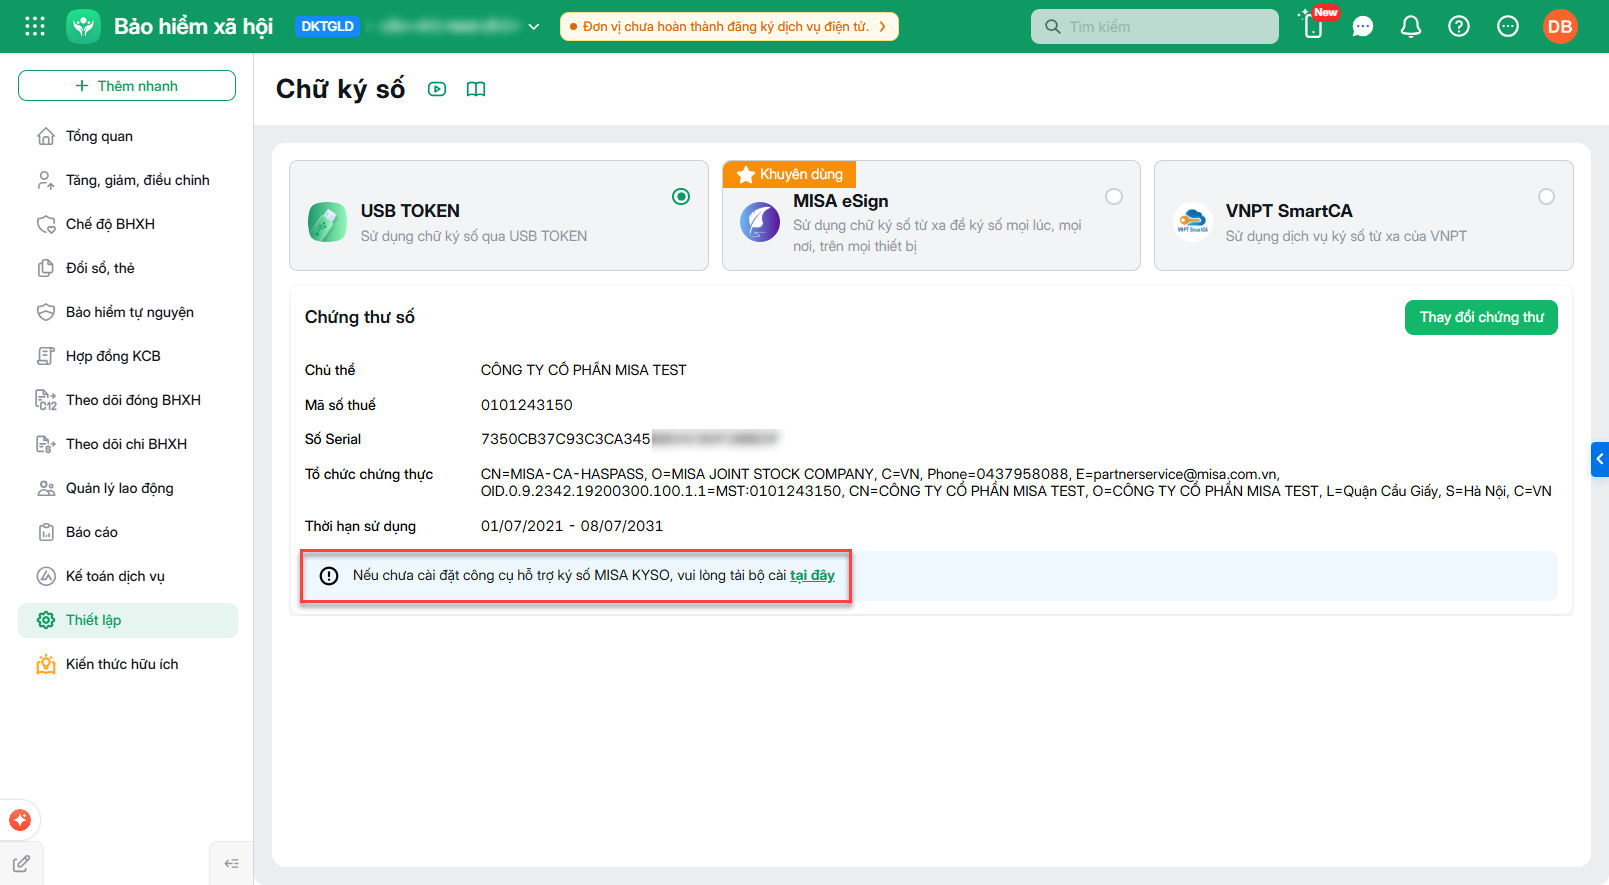Open the edit note pencil icon
This screenshot has height=885, width=1609.
21,864
